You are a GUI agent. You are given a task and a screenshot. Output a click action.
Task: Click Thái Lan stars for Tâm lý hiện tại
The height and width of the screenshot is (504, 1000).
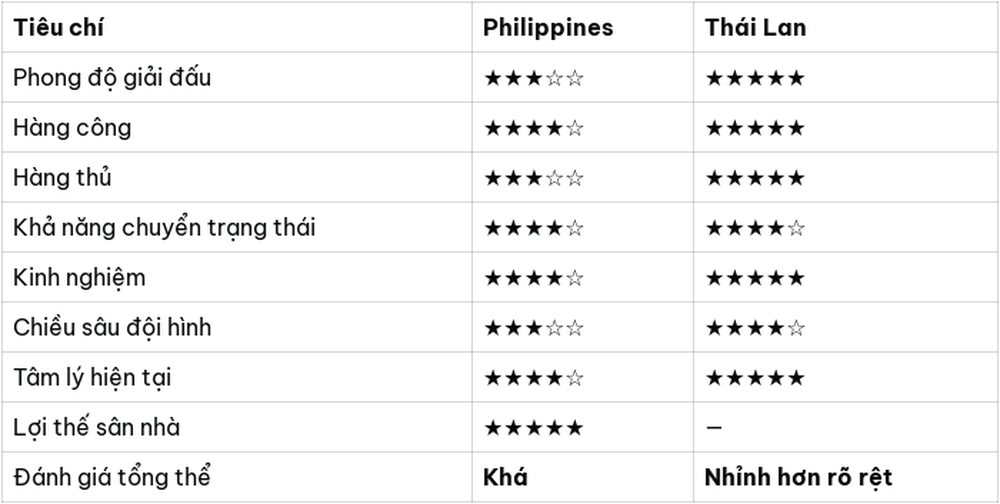tap(754, 378)
